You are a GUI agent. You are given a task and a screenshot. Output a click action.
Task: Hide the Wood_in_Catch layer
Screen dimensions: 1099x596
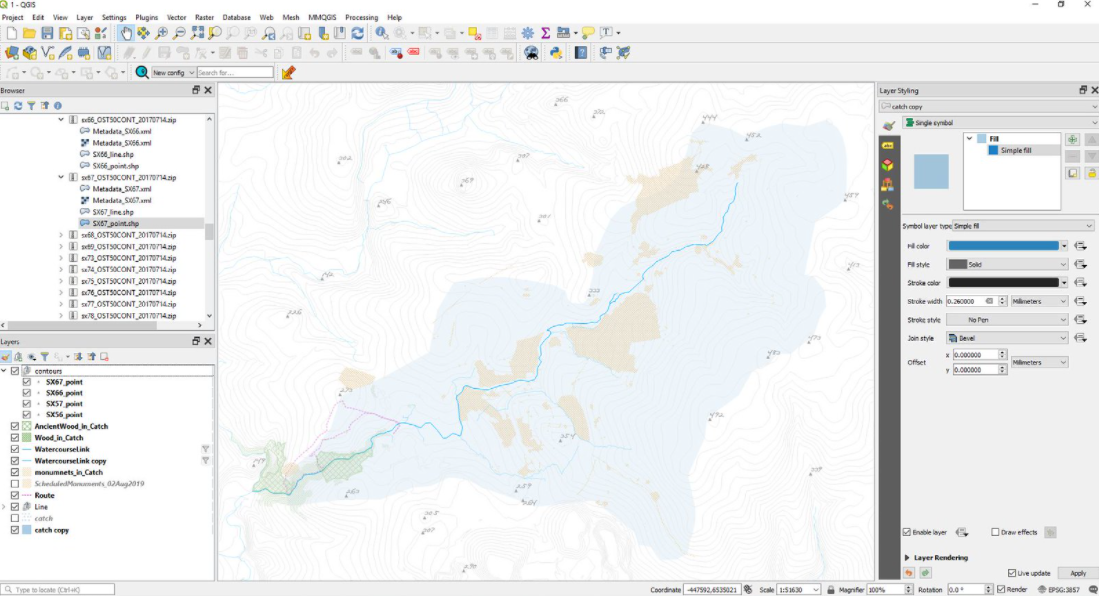click(14, 436)
